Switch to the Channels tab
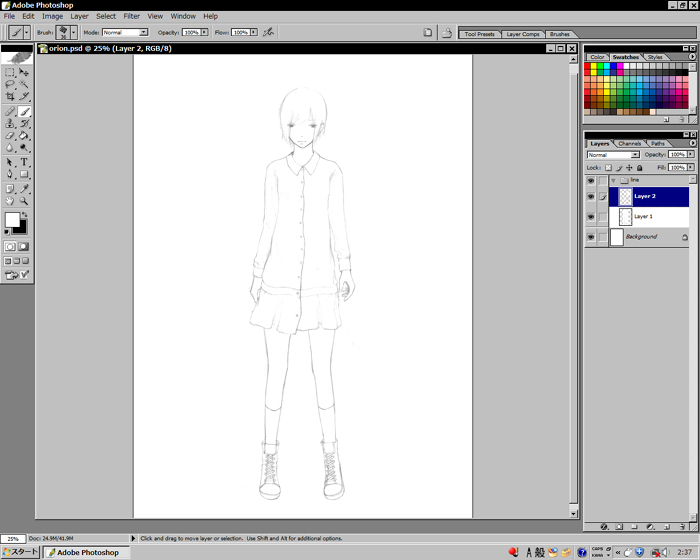The image size is (700, 560). tap(630, 143)
